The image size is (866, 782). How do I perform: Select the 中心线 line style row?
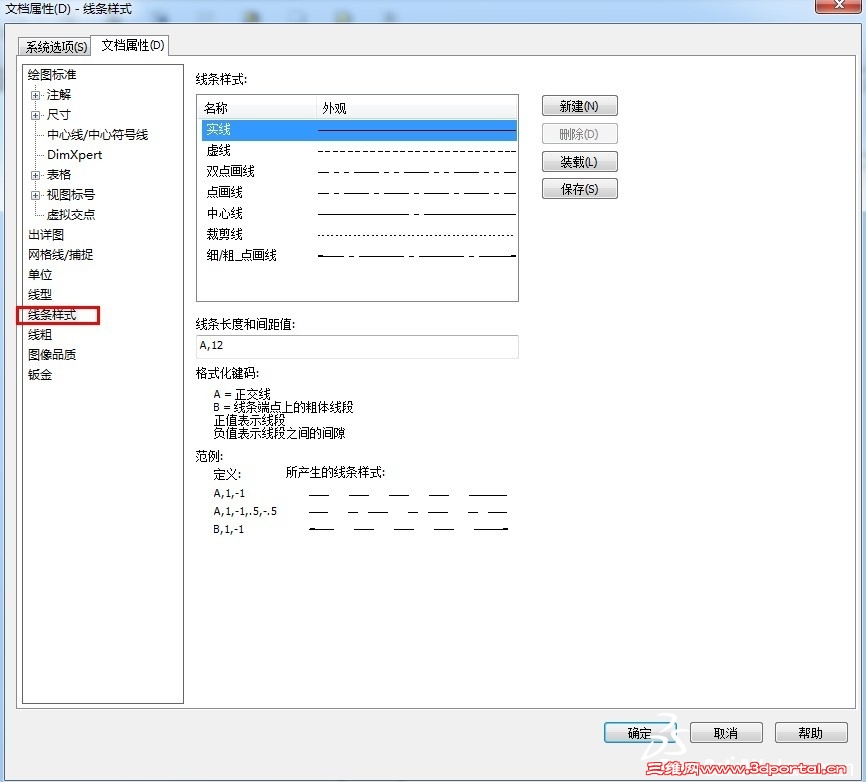coord(359,214)
